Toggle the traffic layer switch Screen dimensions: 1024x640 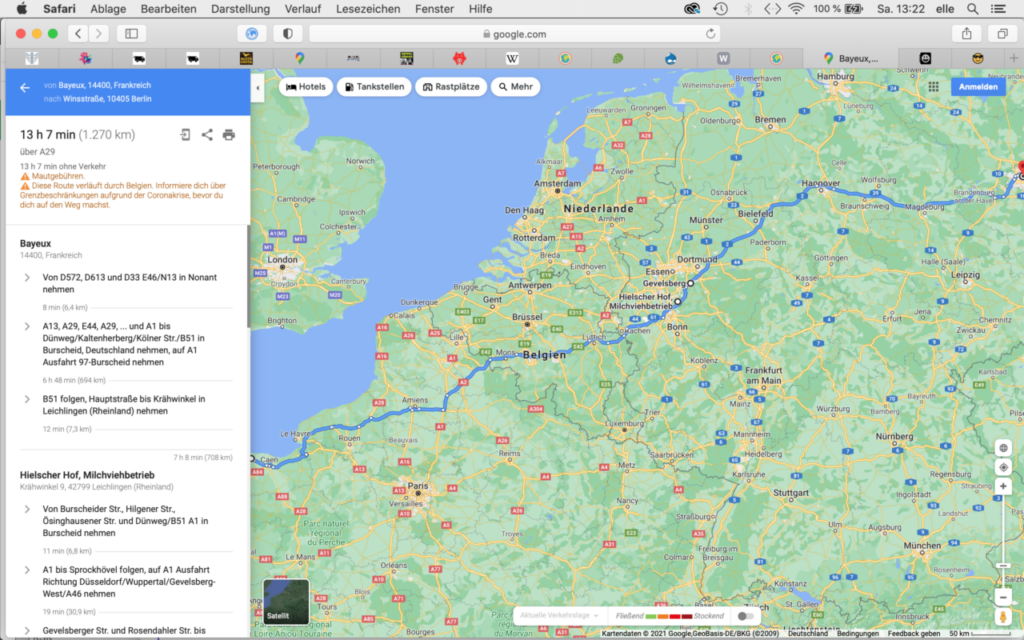(744, 616)
